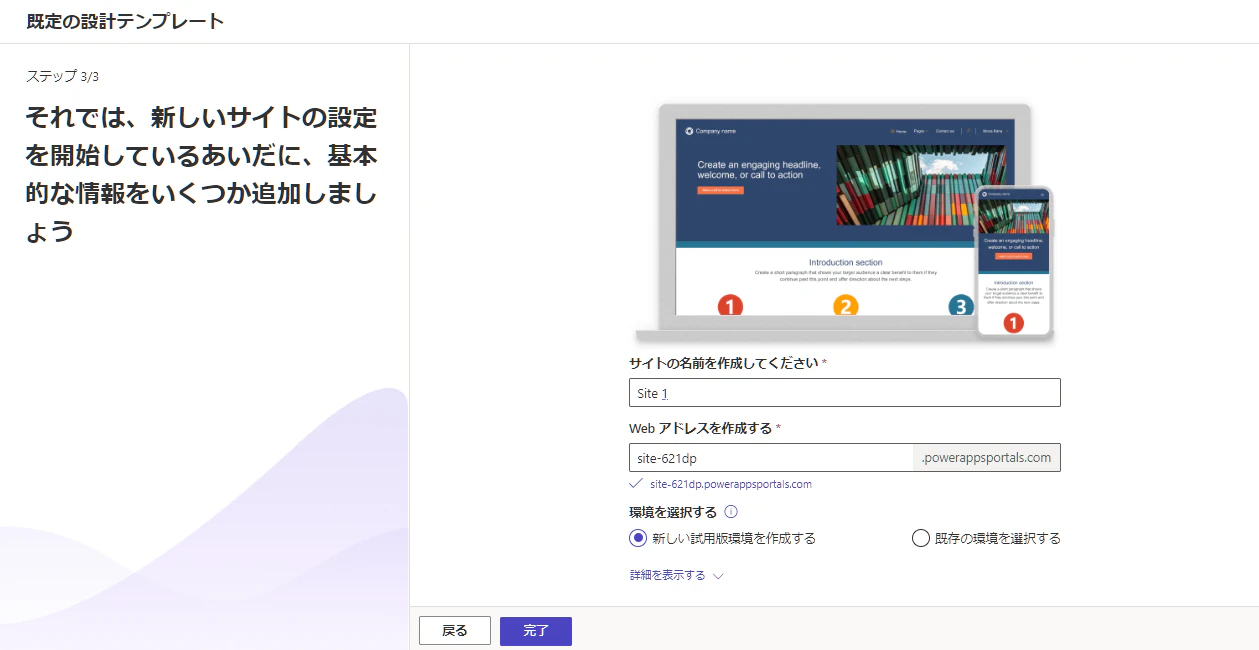
Task: Click the サイトの名前を作成してください label
Action: [724, 363]
